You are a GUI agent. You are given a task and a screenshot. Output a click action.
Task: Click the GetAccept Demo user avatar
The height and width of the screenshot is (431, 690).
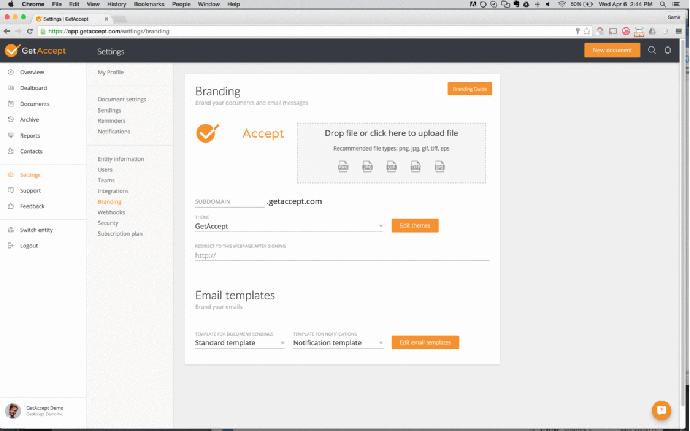coord(13,411)
